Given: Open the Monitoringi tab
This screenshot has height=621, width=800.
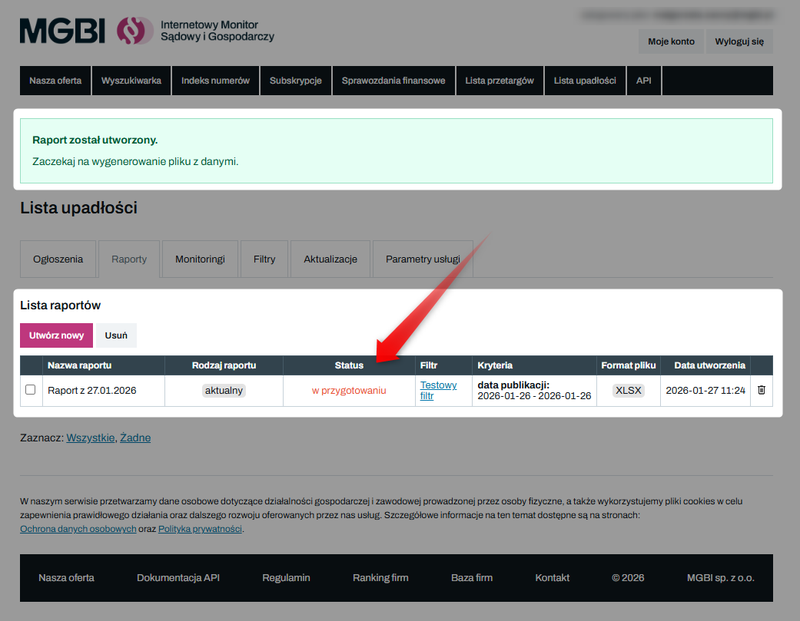Looking at the screenshot, I should click(200, 259).
